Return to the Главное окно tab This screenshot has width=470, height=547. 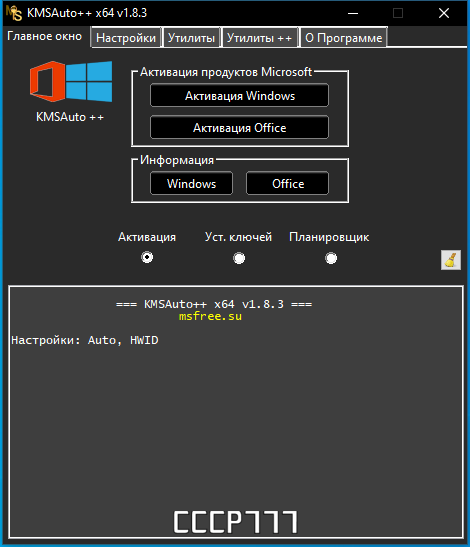click(45, 36)
